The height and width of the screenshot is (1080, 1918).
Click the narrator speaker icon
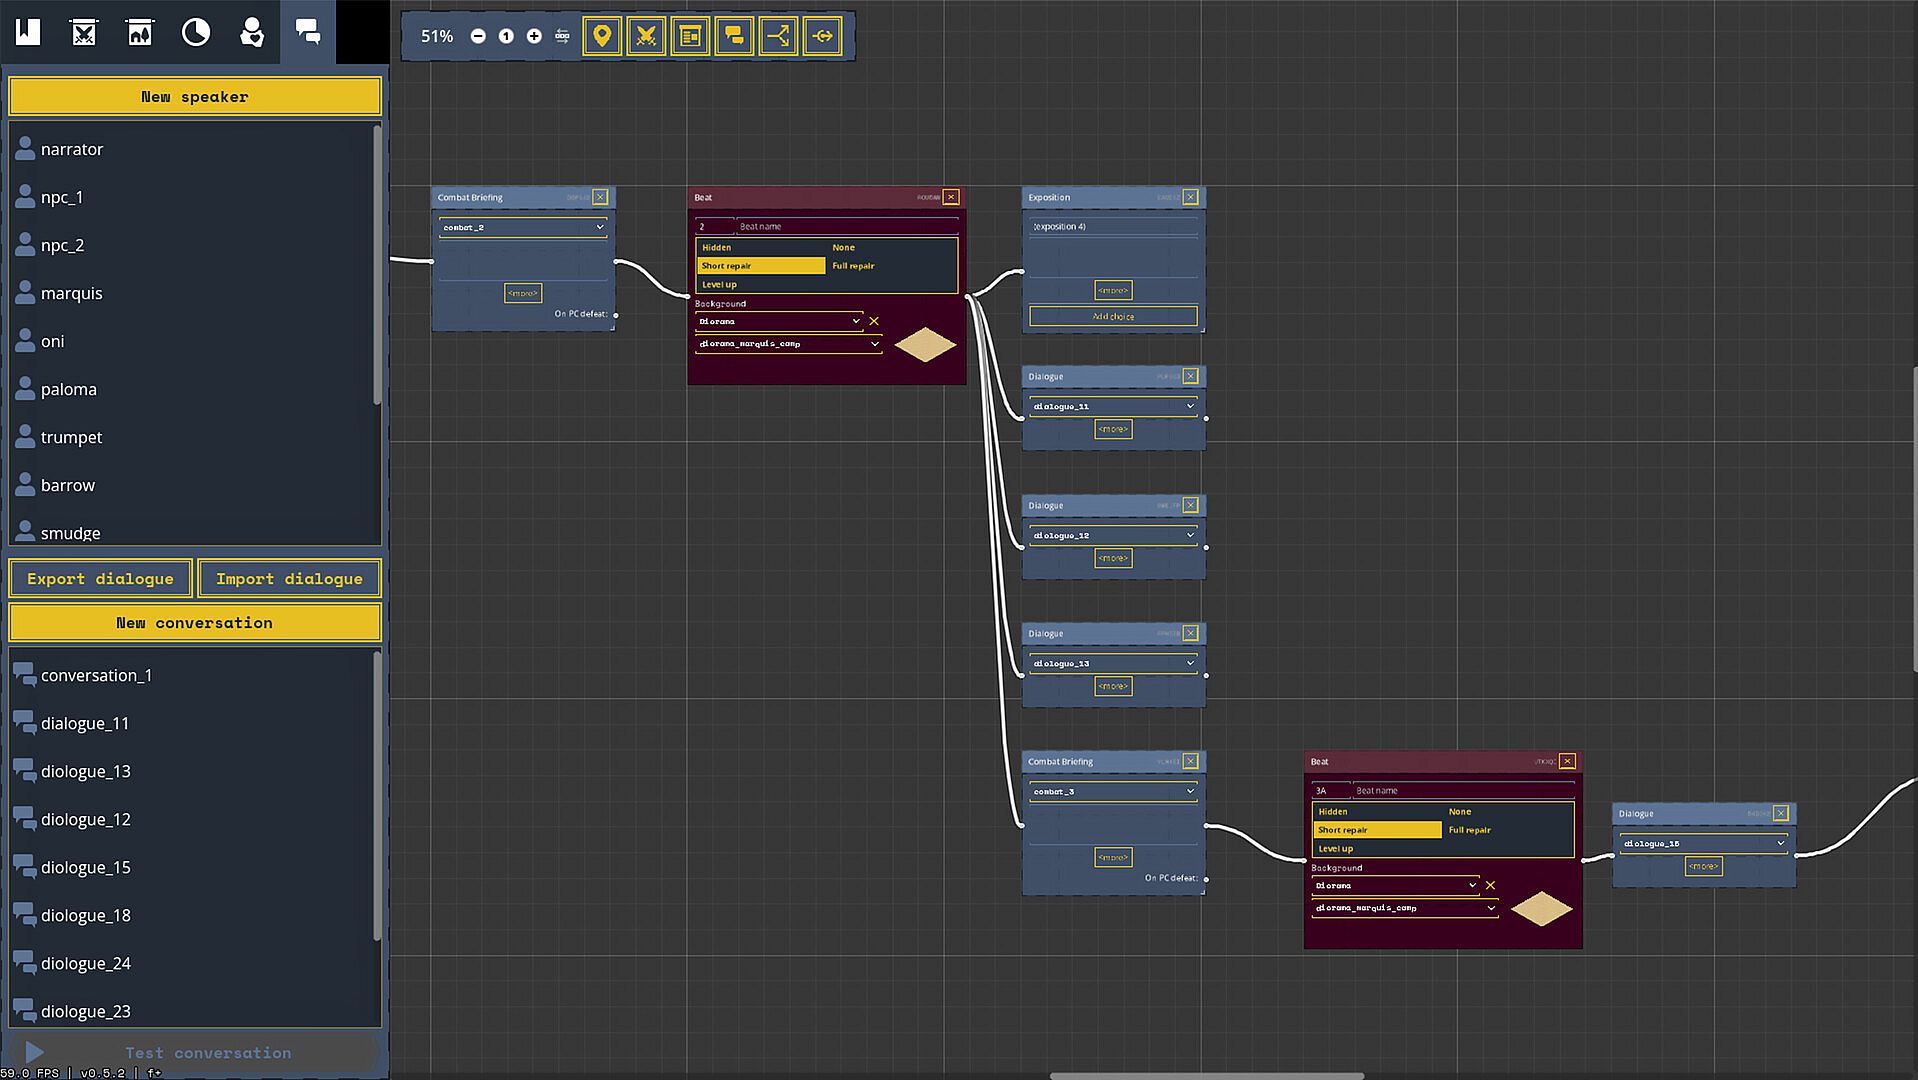25,149
